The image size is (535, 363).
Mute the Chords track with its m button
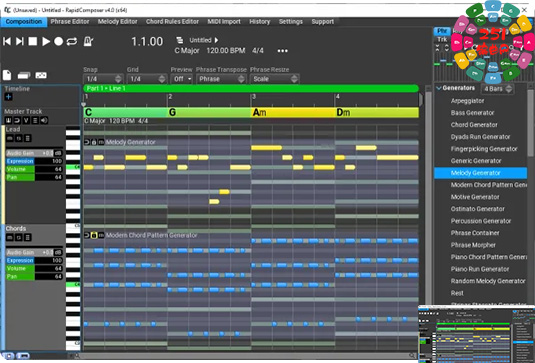point(10,237)
